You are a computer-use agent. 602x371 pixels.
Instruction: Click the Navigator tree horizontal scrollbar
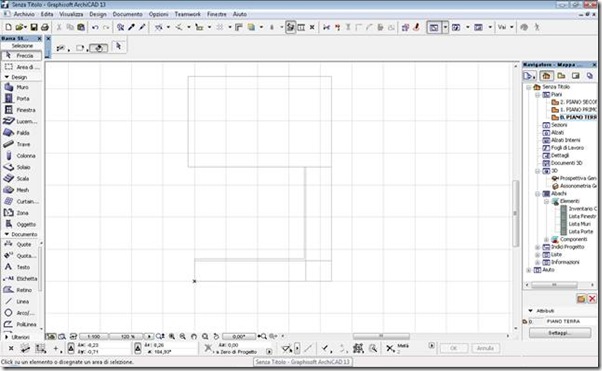[x=554, y=285]
